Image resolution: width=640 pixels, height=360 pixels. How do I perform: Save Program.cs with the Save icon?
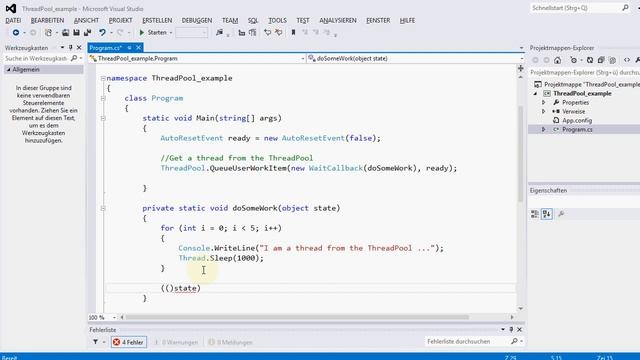pyautogui.click(x=76, y=33)
